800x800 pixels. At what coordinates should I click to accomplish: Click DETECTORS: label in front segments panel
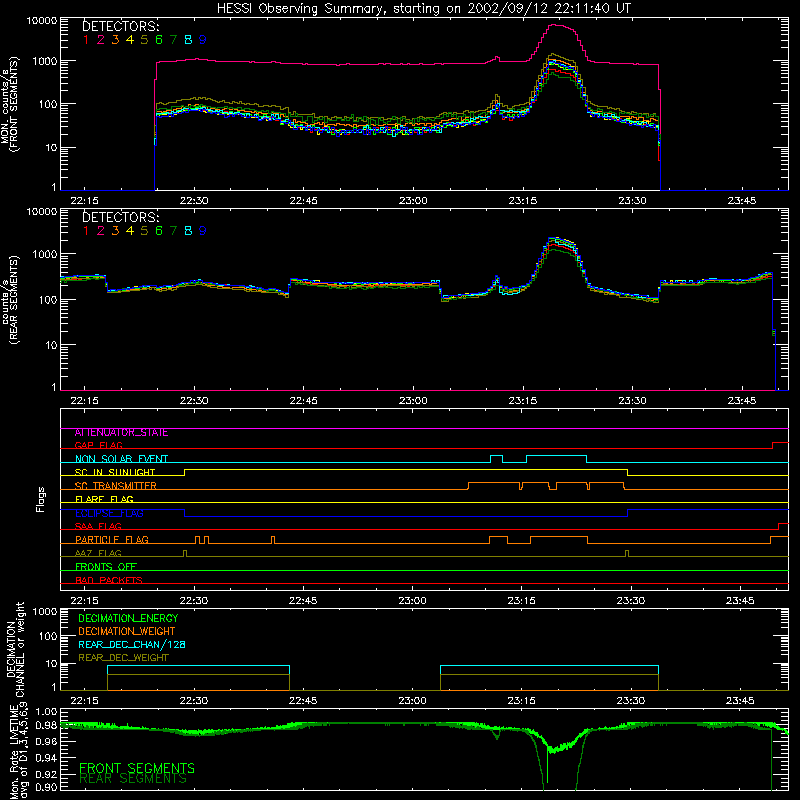120,26
